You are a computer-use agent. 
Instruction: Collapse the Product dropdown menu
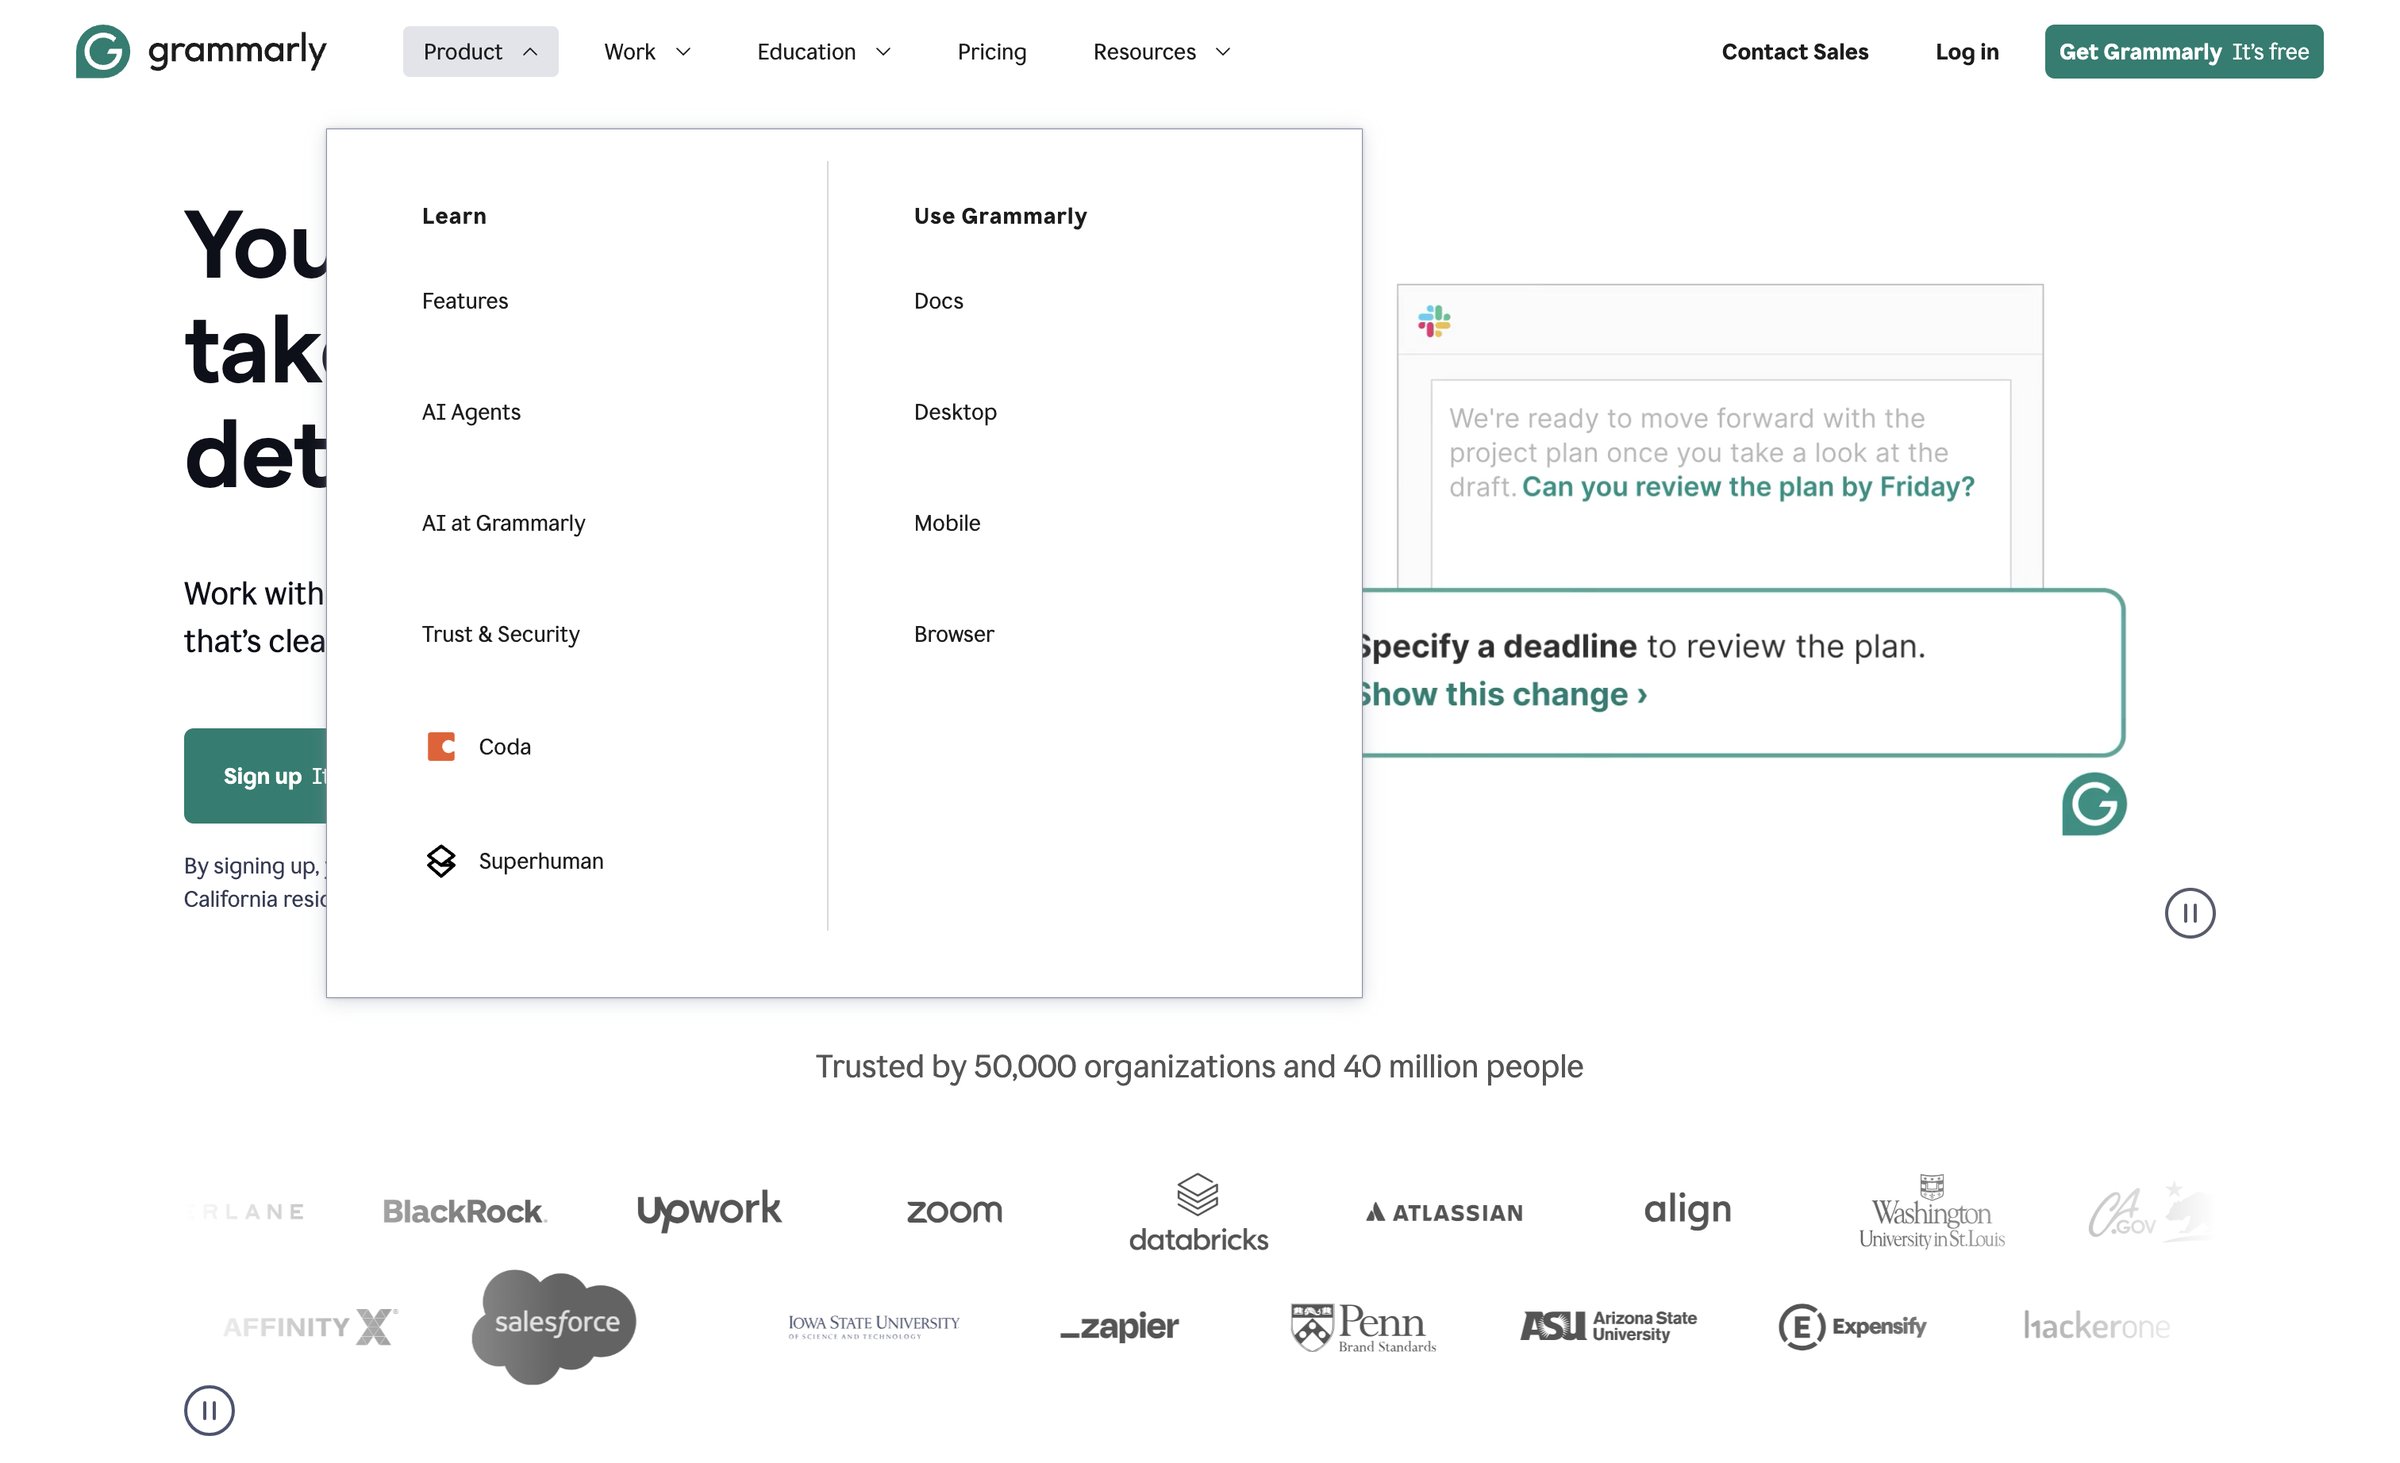pos(480,51)
